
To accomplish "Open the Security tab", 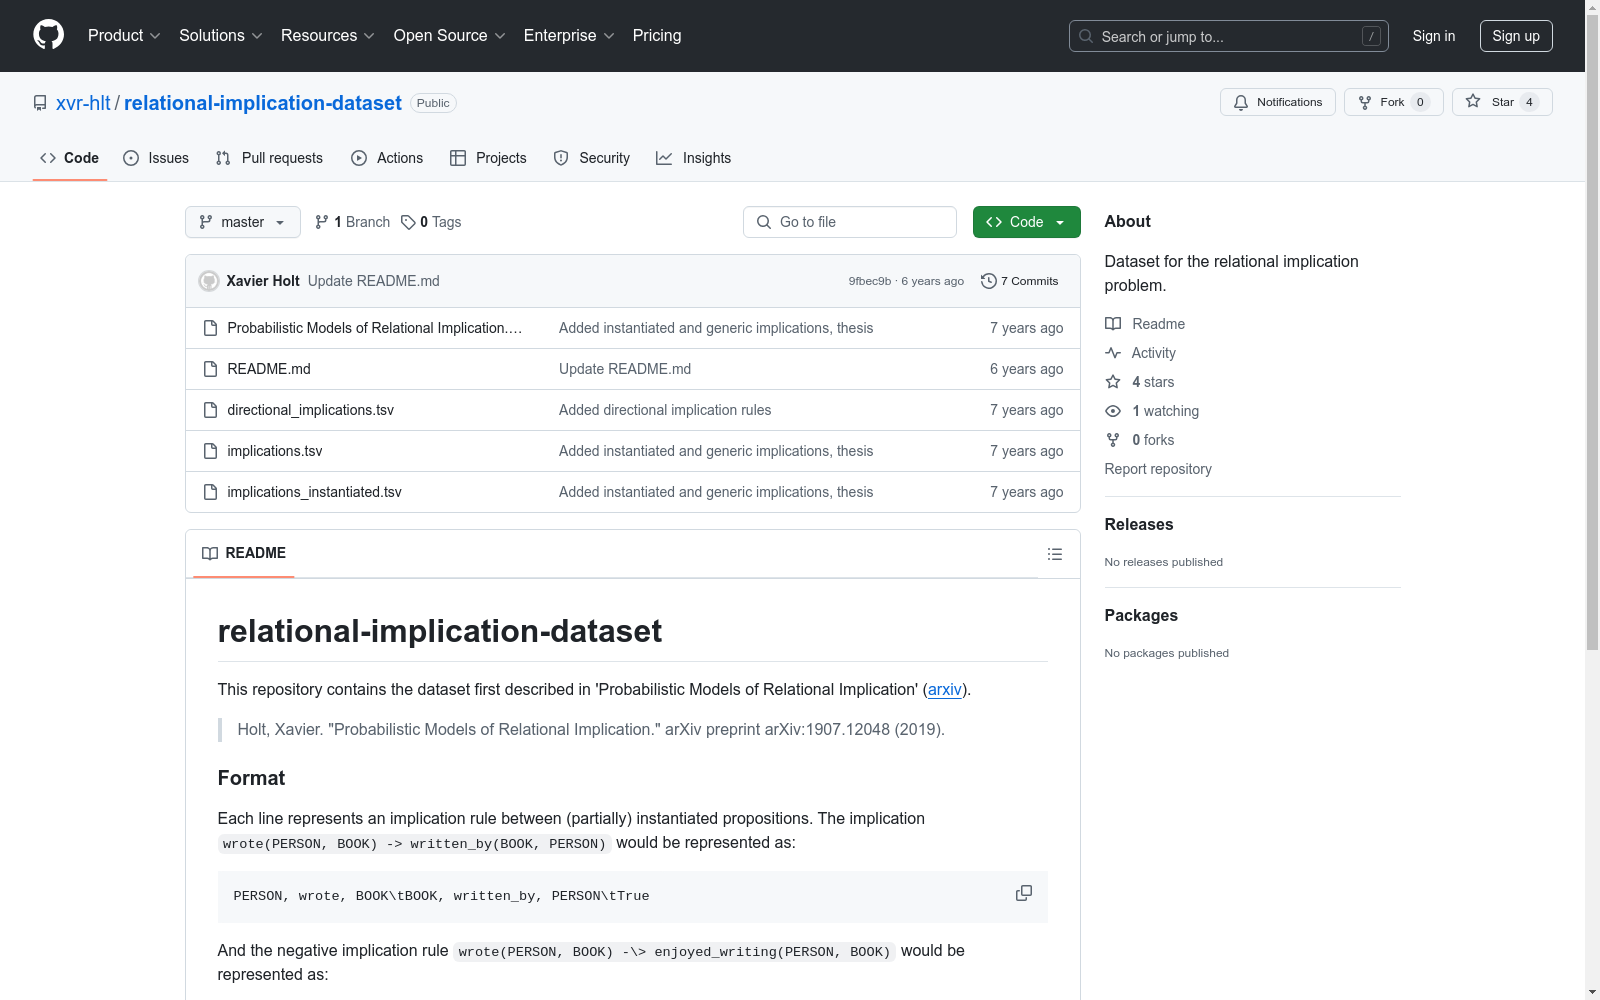I will 592,158.
